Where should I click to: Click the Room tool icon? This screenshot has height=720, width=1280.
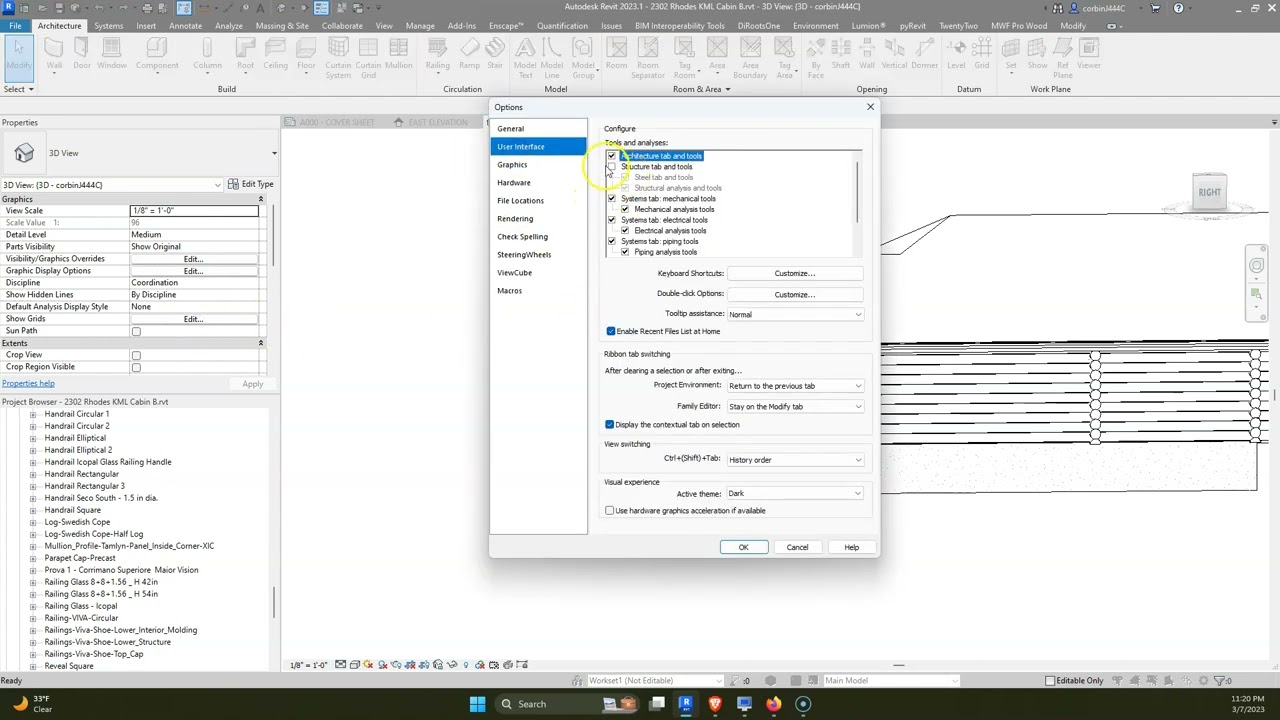616,53
